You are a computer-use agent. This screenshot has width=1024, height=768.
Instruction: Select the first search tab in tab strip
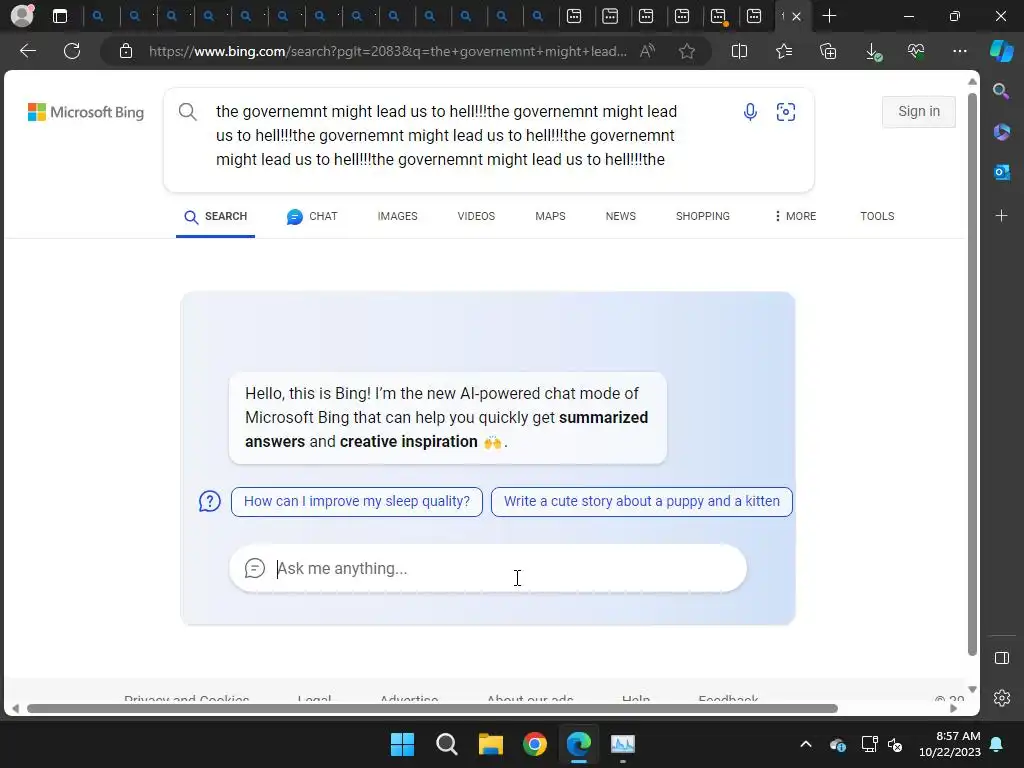coord(98,16)
